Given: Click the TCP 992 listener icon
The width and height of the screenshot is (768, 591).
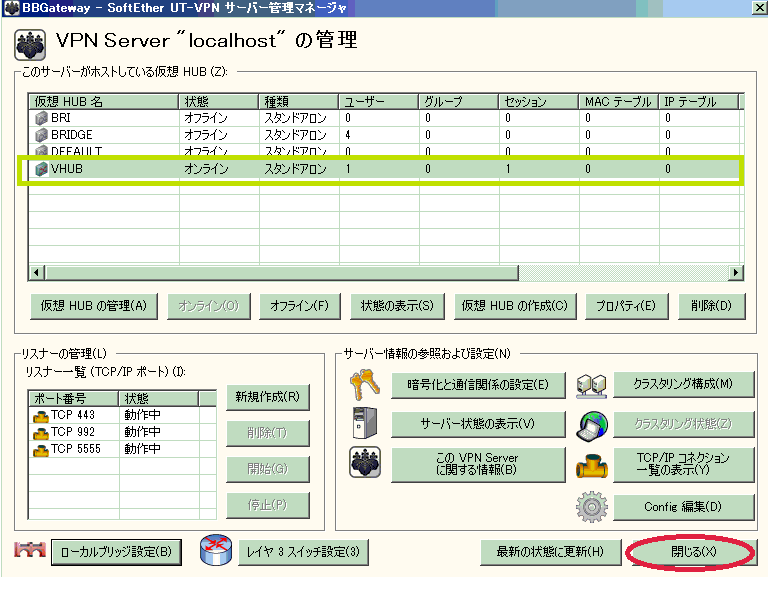Looking at the screenshot, I should coord(41,433).
